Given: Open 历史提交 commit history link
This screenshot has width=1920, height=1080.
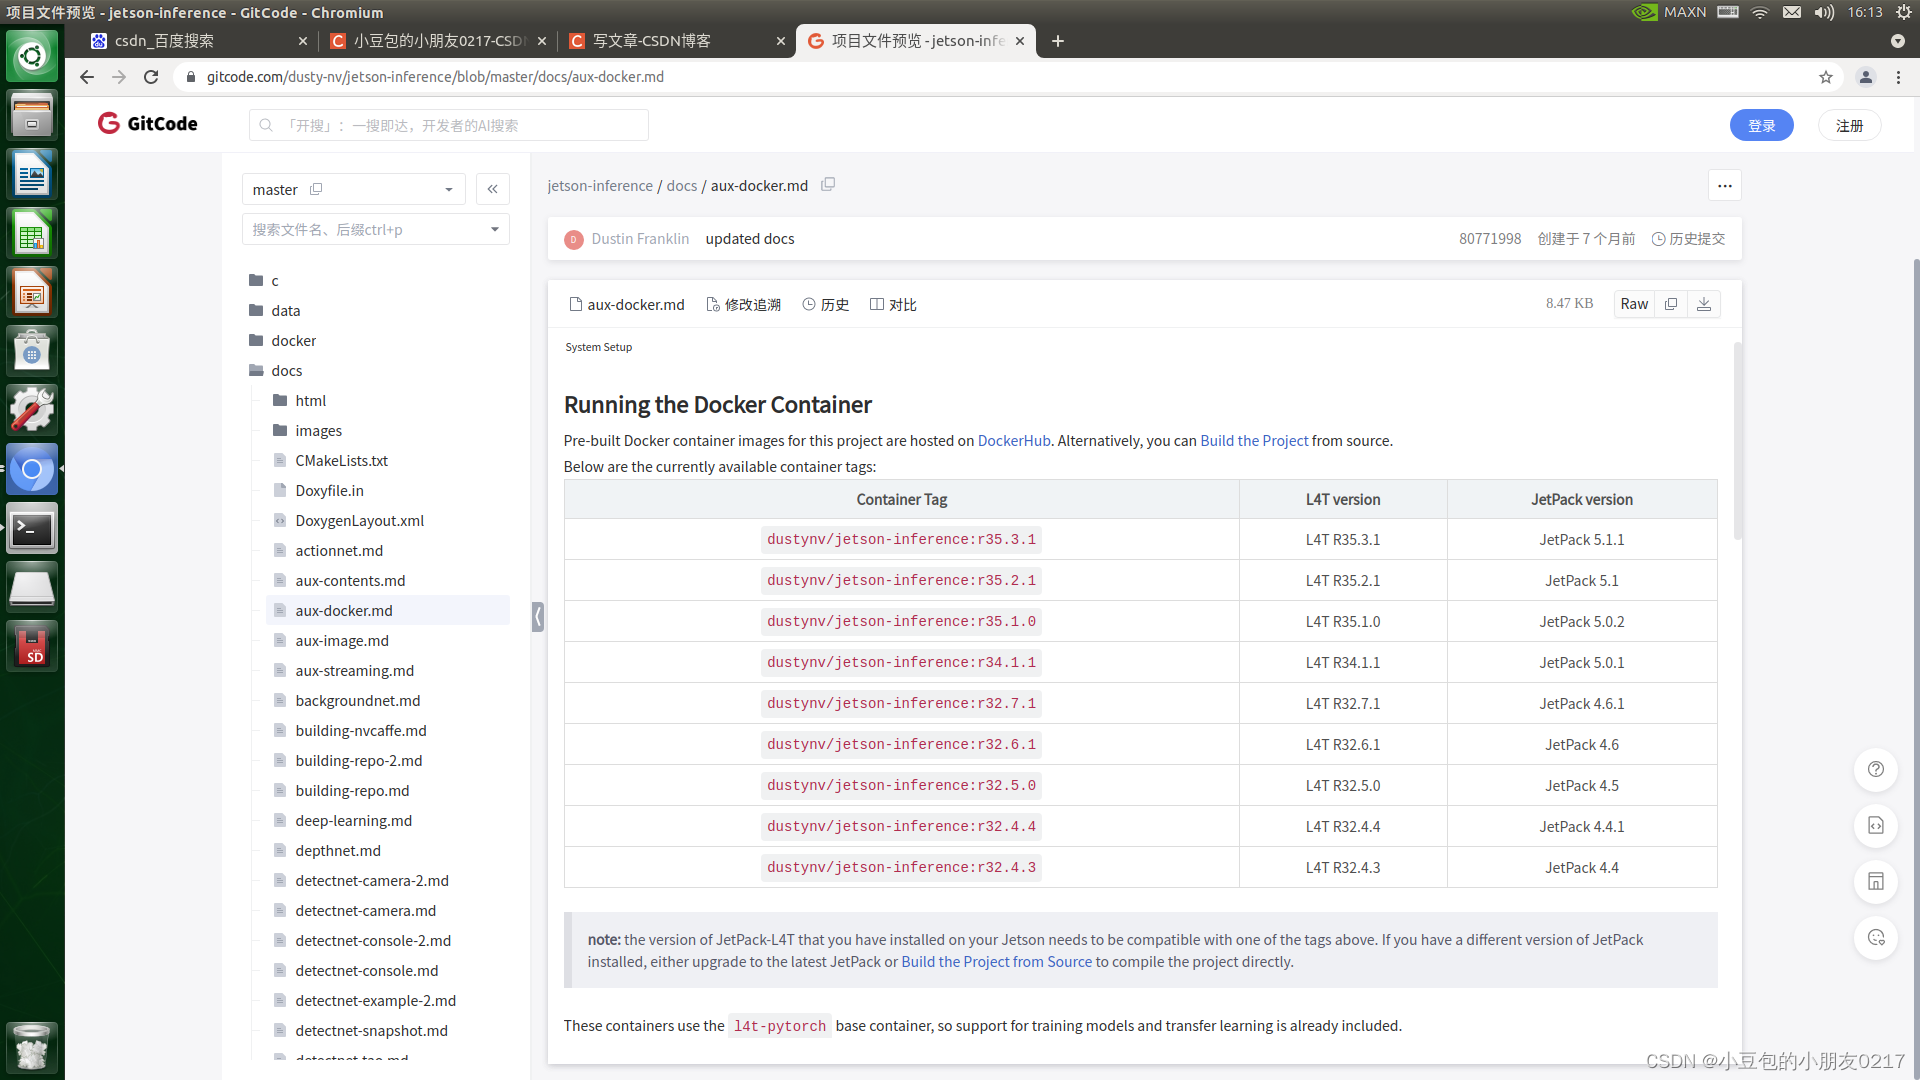Looking at the screenshot, I should coord(1688,239).
